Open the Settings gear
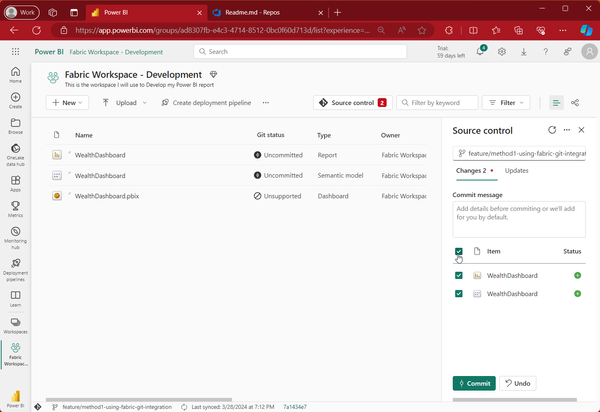The height and width of the screenshot is (412, 600). pyautogui.click(x=502, y=52)
